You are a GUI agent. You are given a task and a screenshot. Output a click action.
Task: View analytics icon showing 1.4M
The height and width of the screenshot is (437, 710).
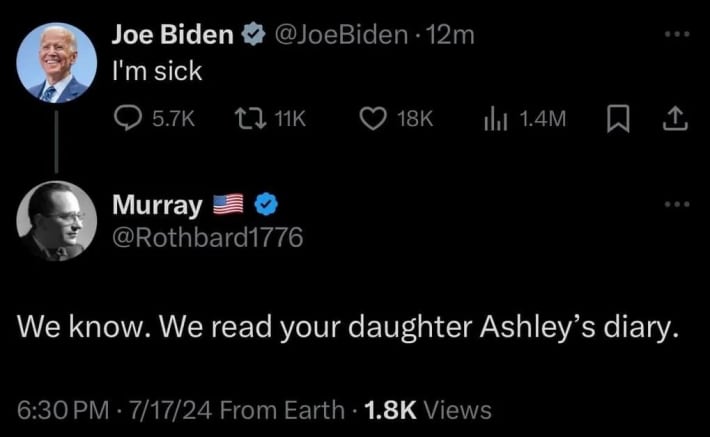[496, 119]
